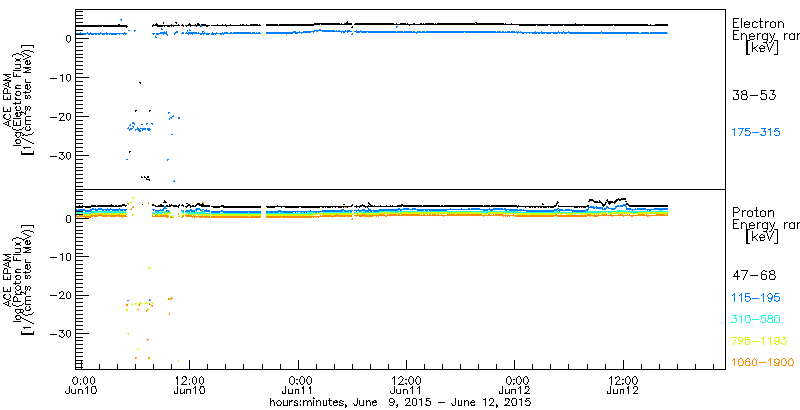Screen dimensions: 800x410
Task: Click the log(Electron Flux) y-axis title
Action: tap(17, 99)
